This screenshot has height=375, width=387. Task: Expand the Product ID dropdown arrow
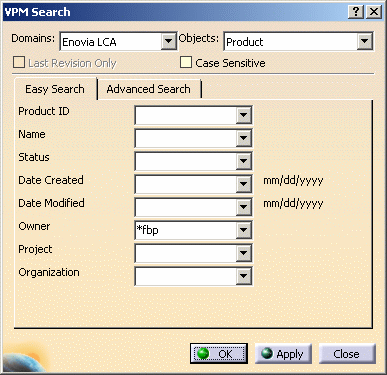point(244,115)
